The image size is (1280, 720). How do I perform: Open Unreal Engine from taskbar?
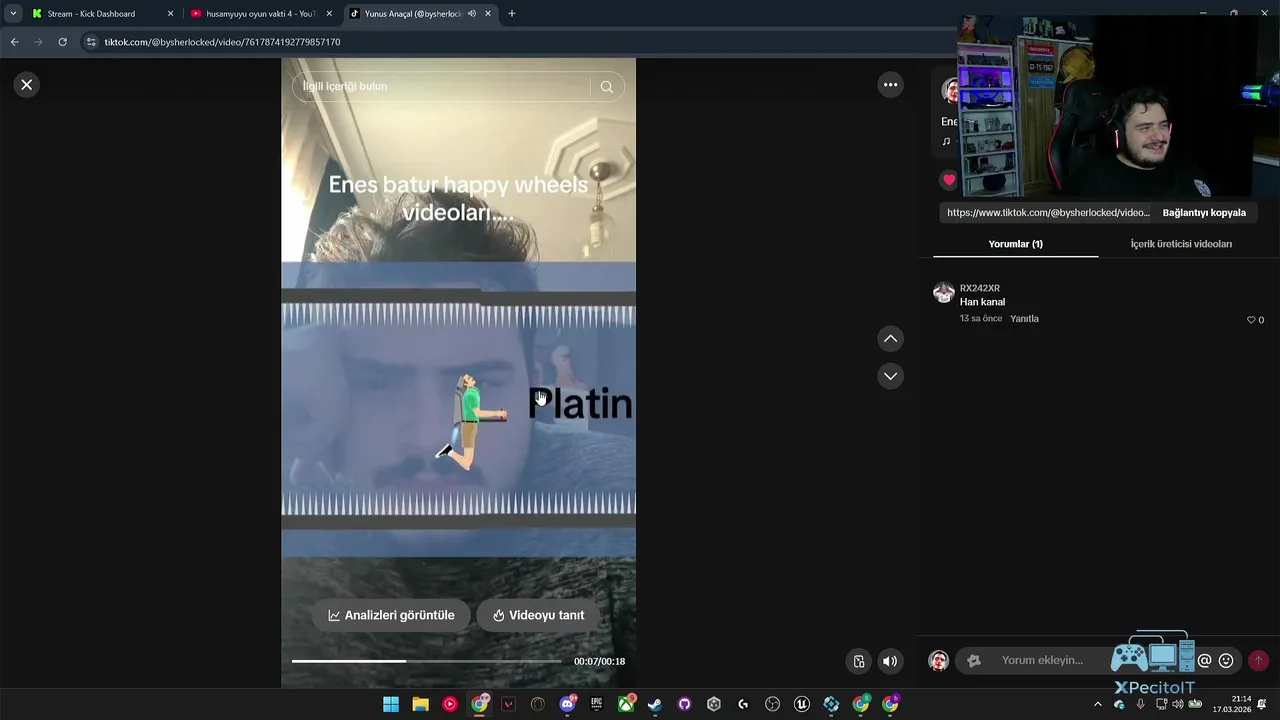click(801, 704)
